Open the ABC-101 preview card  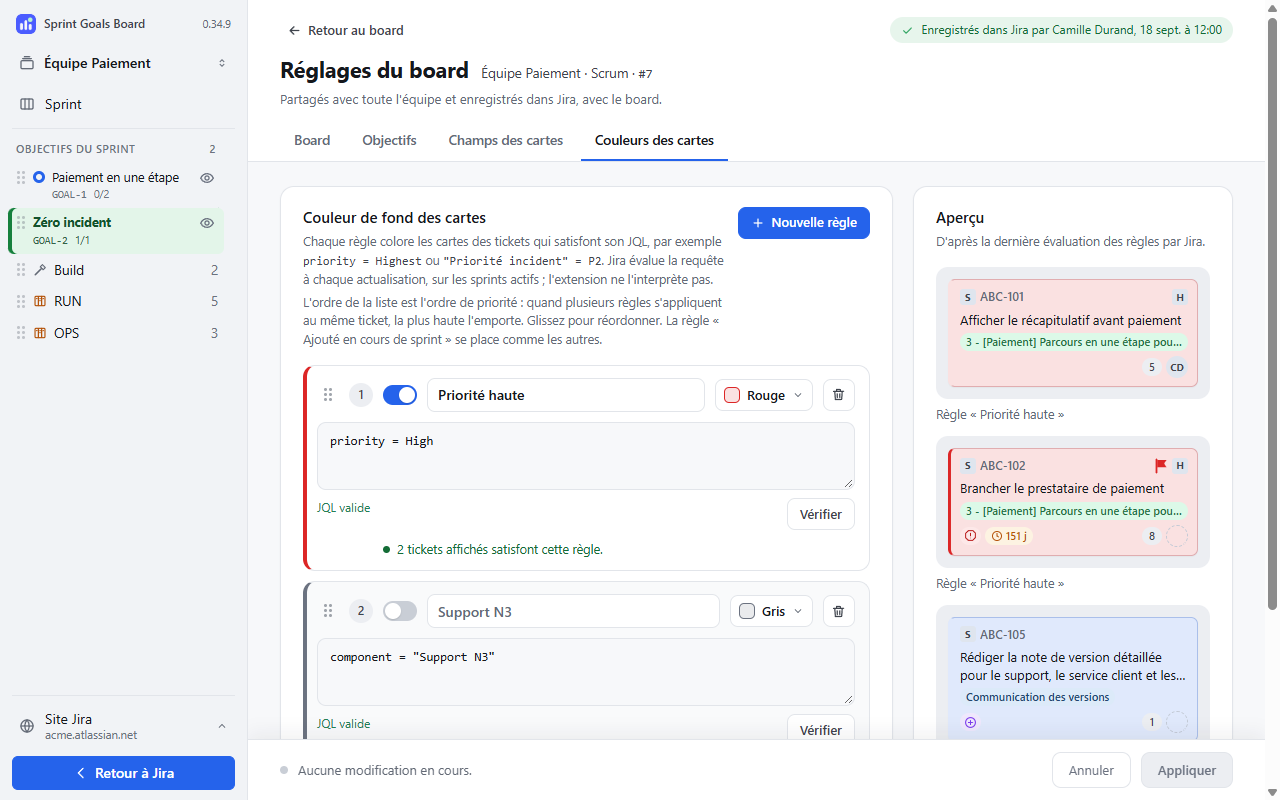click(x=1073, y=333)
